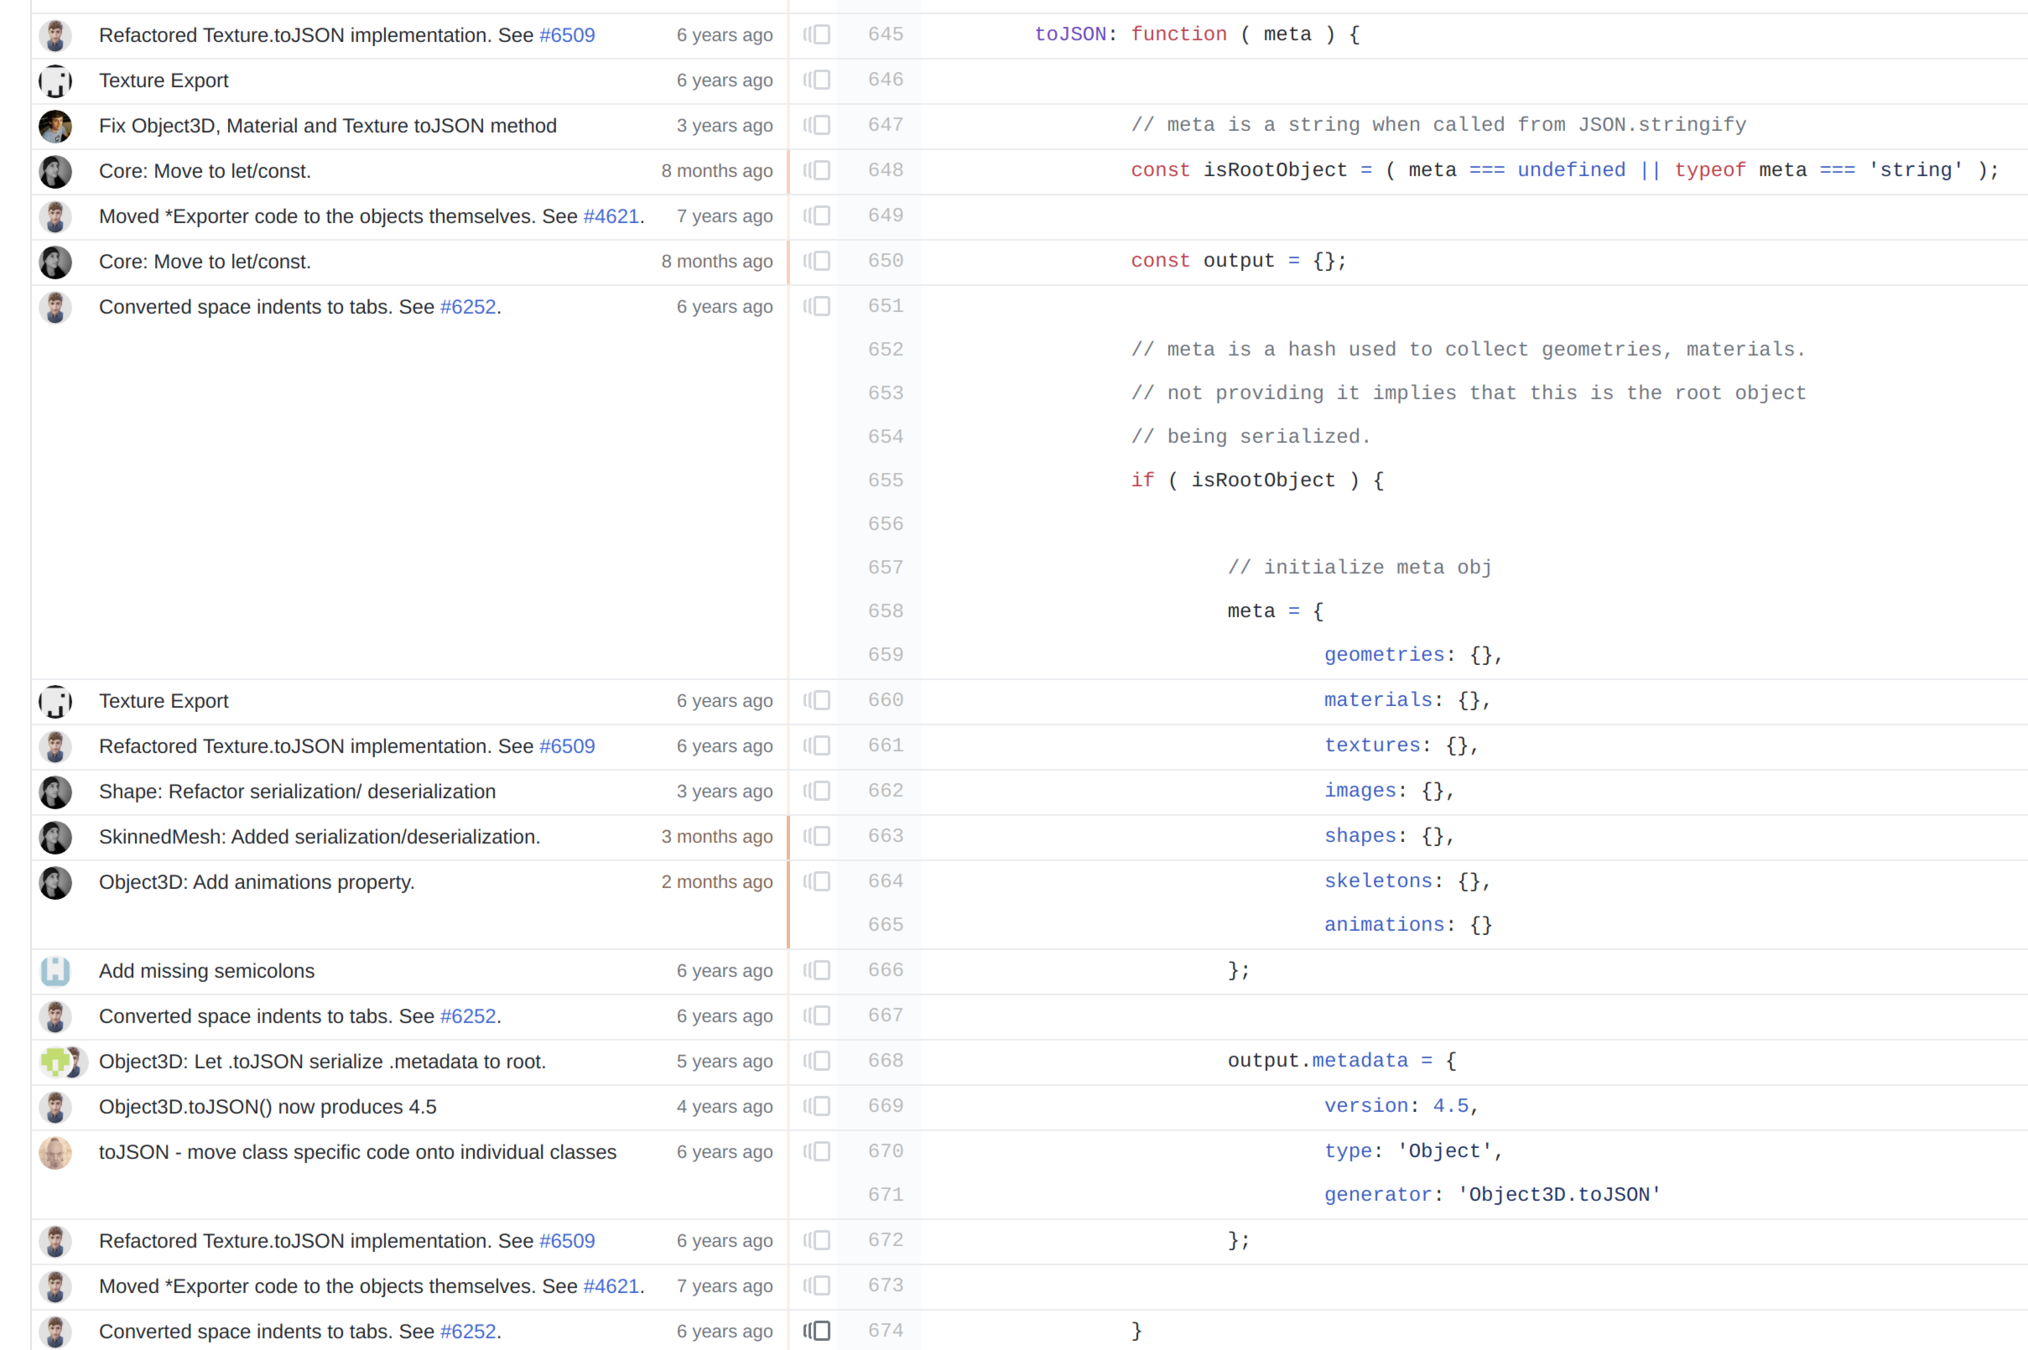This screenshot has height=1350, width=2028.
Task: Open author avatar for Fix Object3D commit
Action: click(55, 126)
